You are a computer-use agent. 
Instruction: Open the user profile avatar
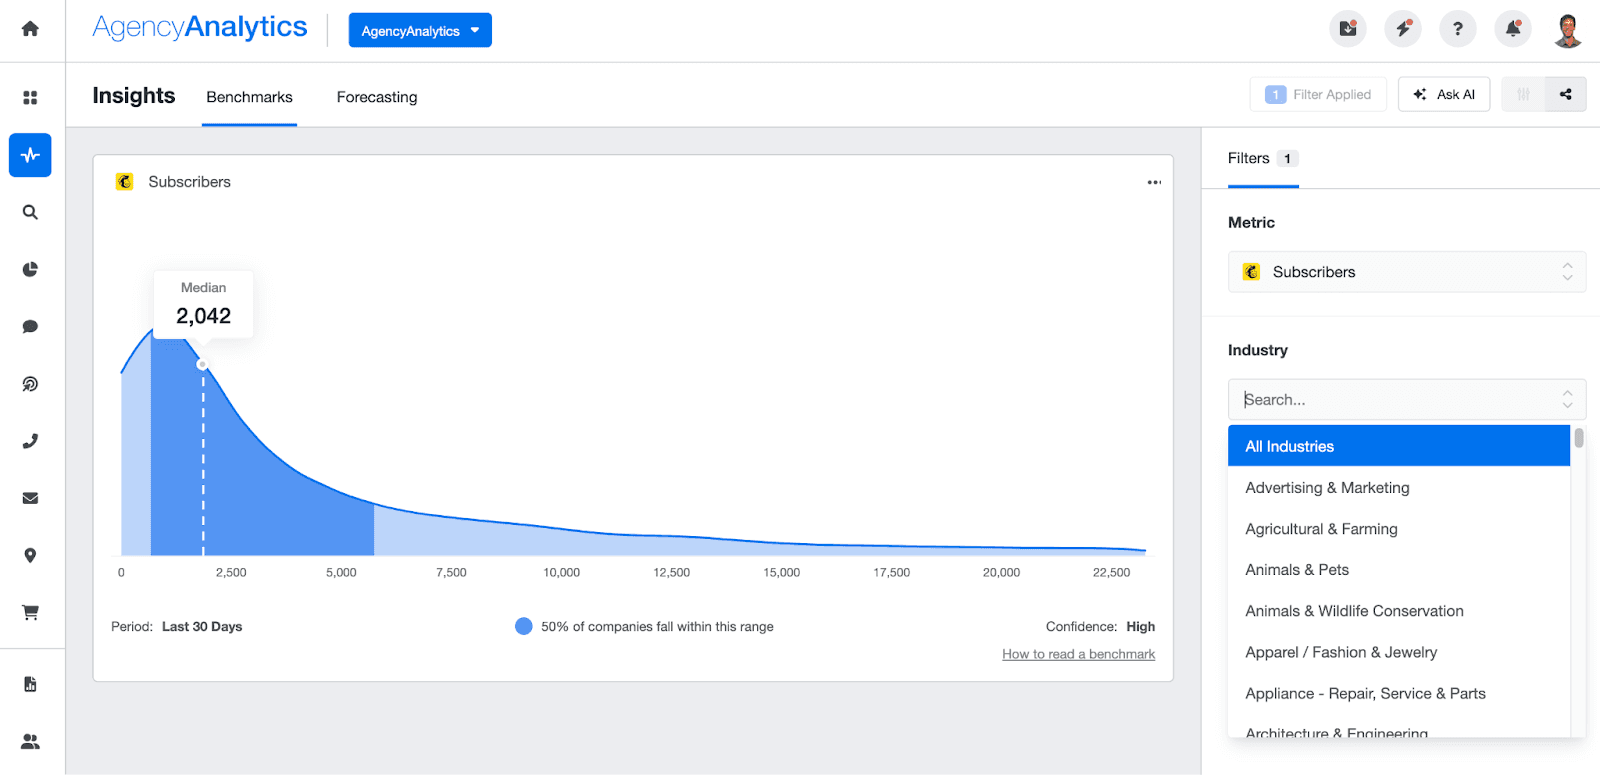click(1568, 30)
